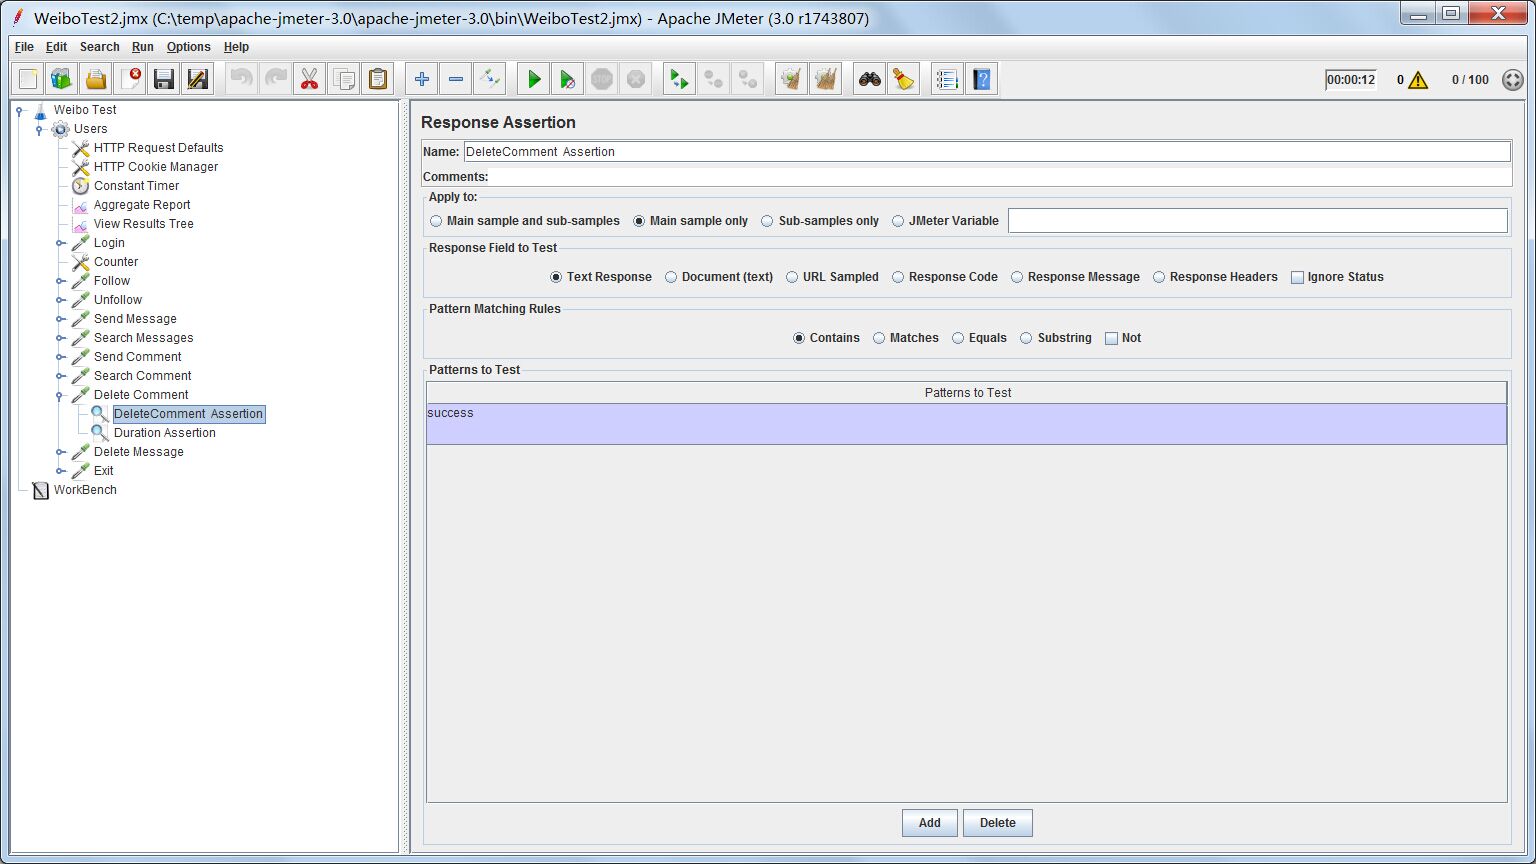Expand the Login node
Viewport: 1536px width, 864px height.
pyautogui.click(x=60, y=243)
